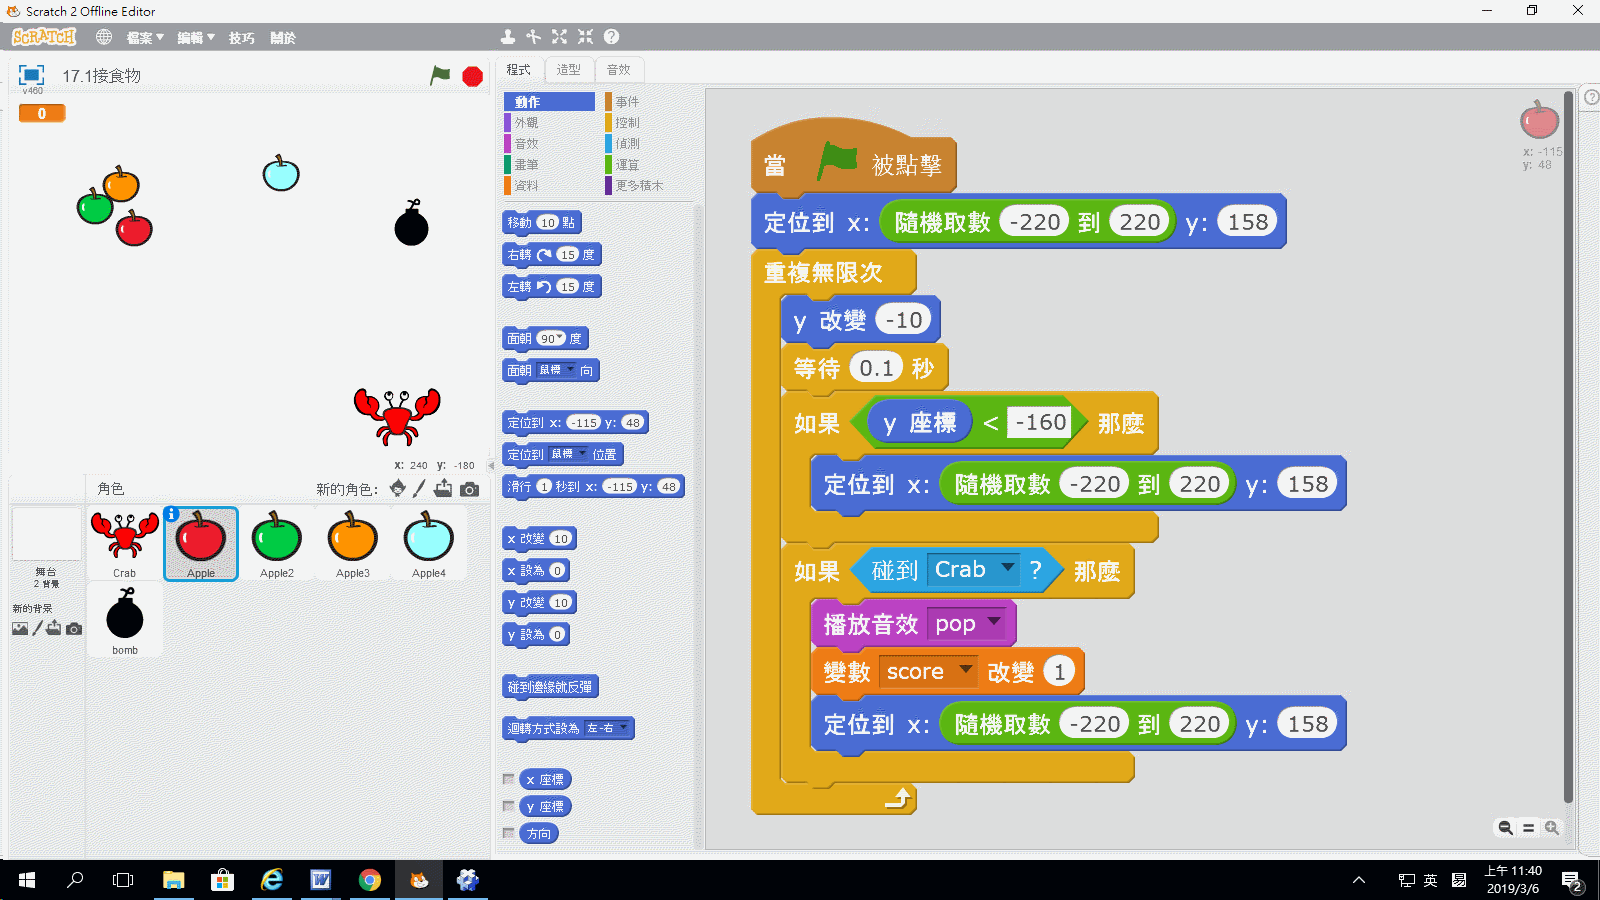Open the 關於 About menu
Screen dimensions: 1600x900
(x=283, y=38)
